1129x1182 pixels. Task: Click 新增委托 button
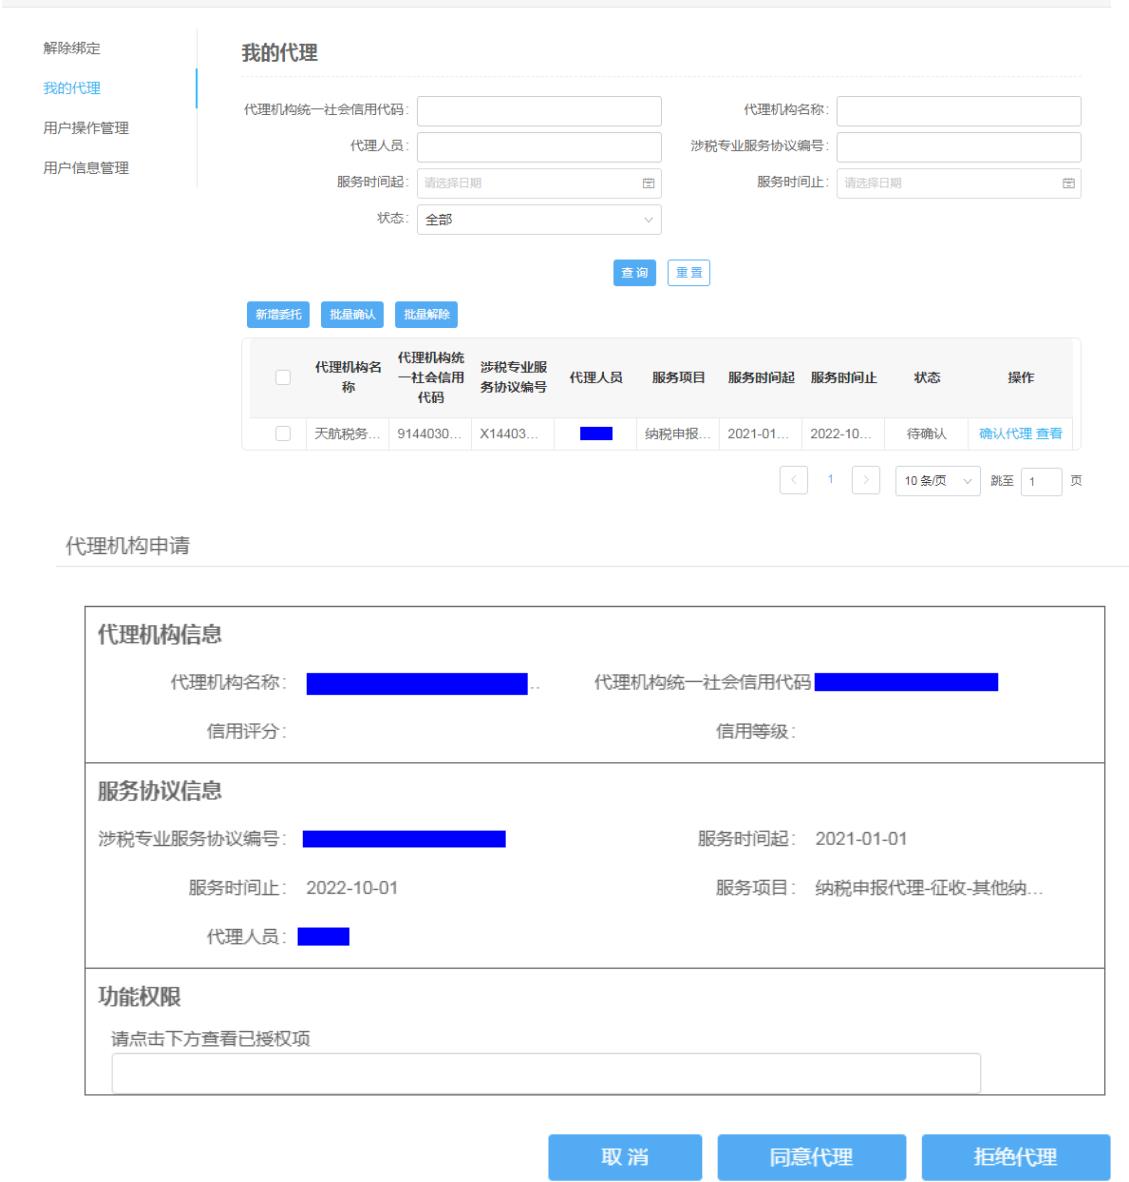pyautogui.click(x=278, y=315)
